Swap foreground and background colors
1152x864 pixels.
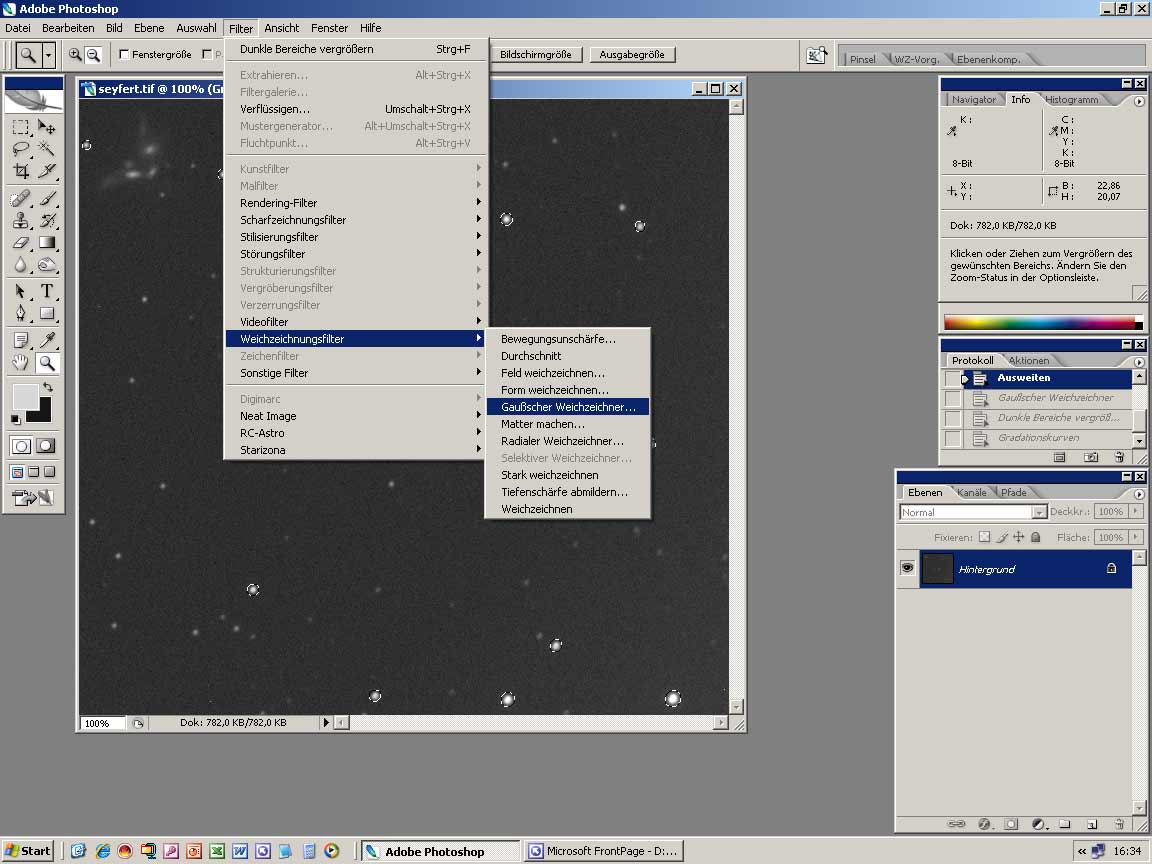pos(48,387)
